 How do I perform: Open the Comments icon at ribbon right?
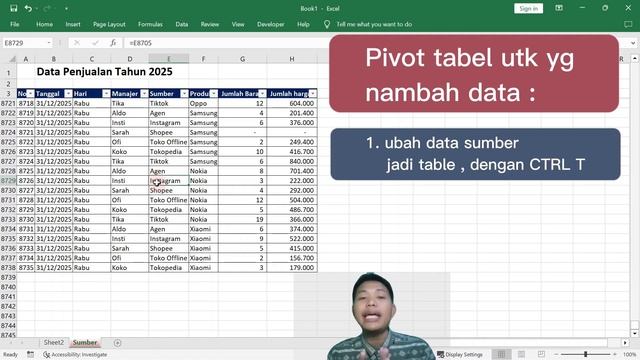pyautogui.click(x=628, y=24)
